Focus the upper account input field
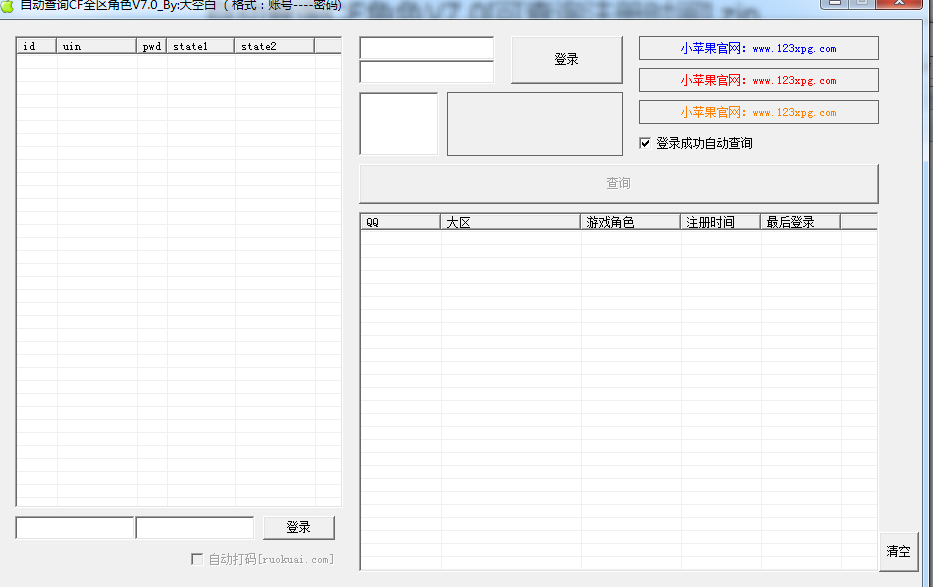This screenshot has height=587, width=933. pos(427,48)
